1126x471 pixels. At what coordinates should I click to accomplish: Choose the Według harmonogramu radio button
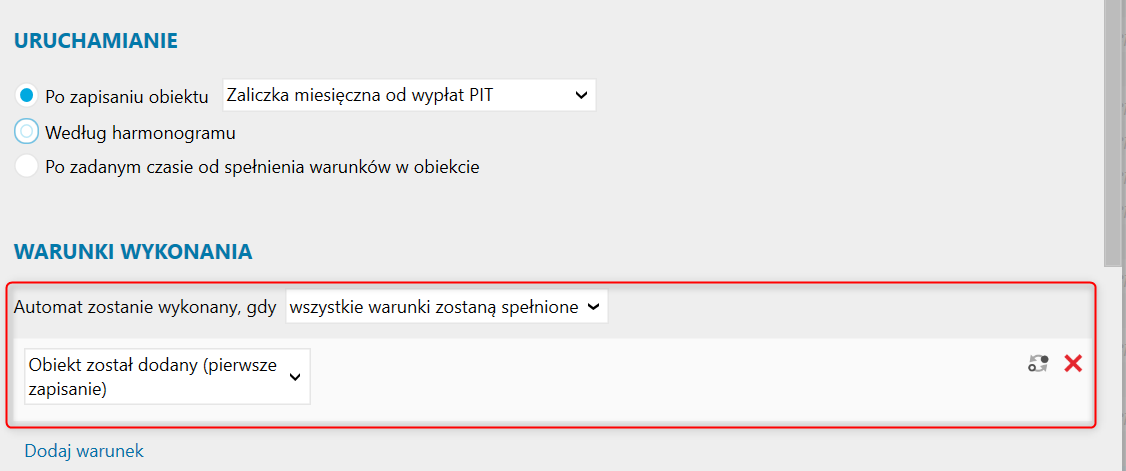click(27, 132)
